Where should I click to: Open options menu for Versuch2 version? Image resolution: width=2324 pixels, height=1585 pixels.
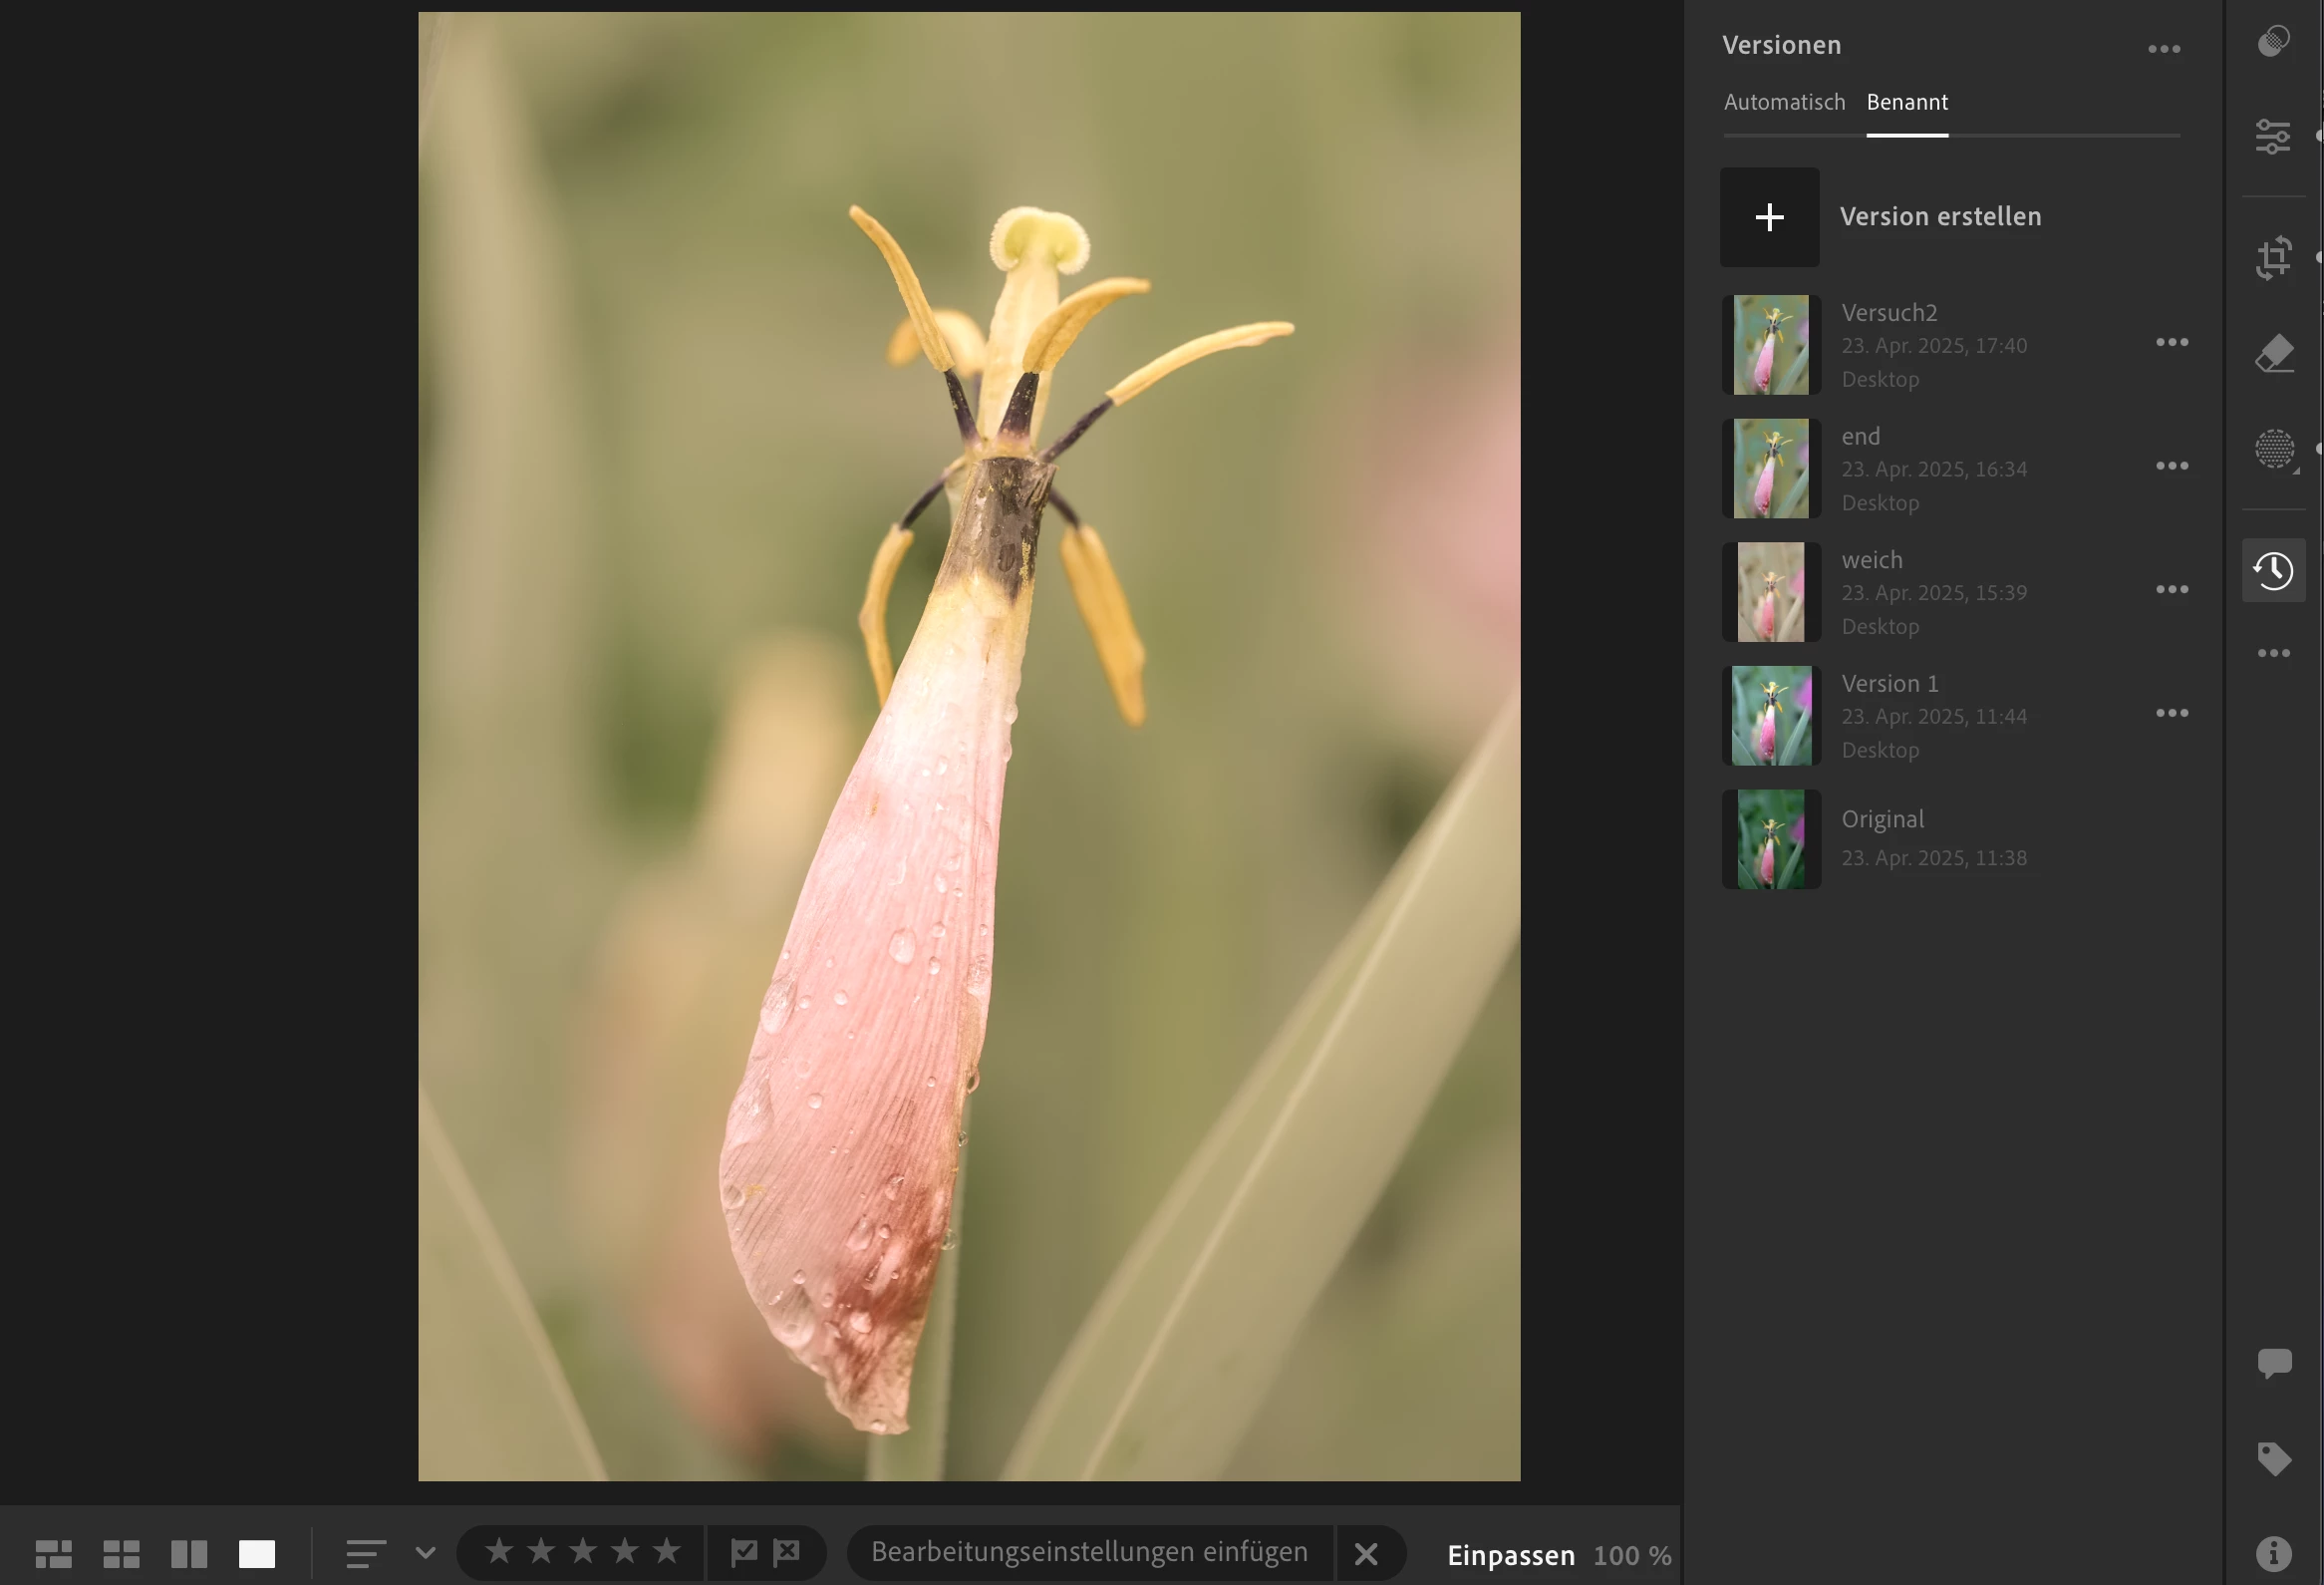tap(2171, 343)
